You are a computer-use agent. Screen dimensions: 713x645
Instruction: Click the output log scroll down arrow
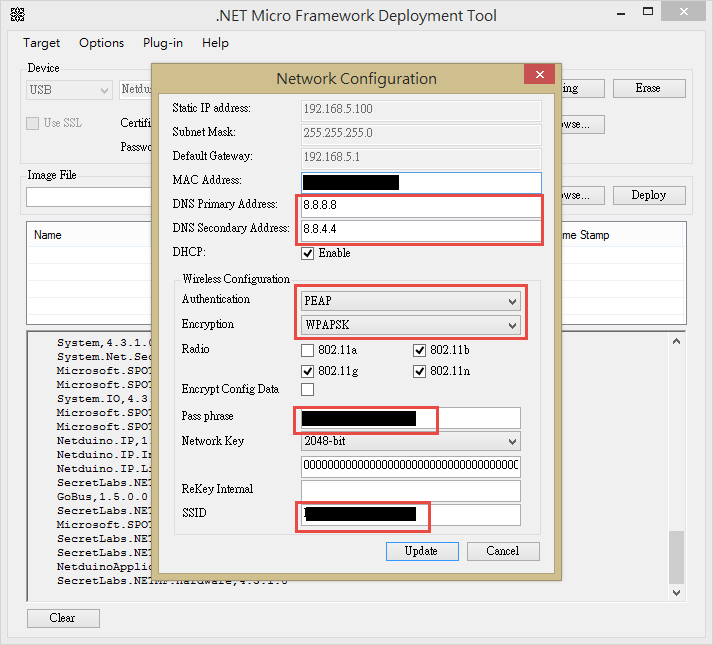677,593
